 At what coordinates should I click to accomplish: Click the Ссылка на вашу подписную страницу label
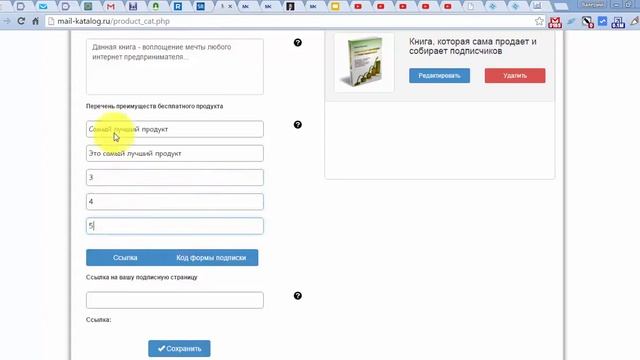click(x=142, y=277)
